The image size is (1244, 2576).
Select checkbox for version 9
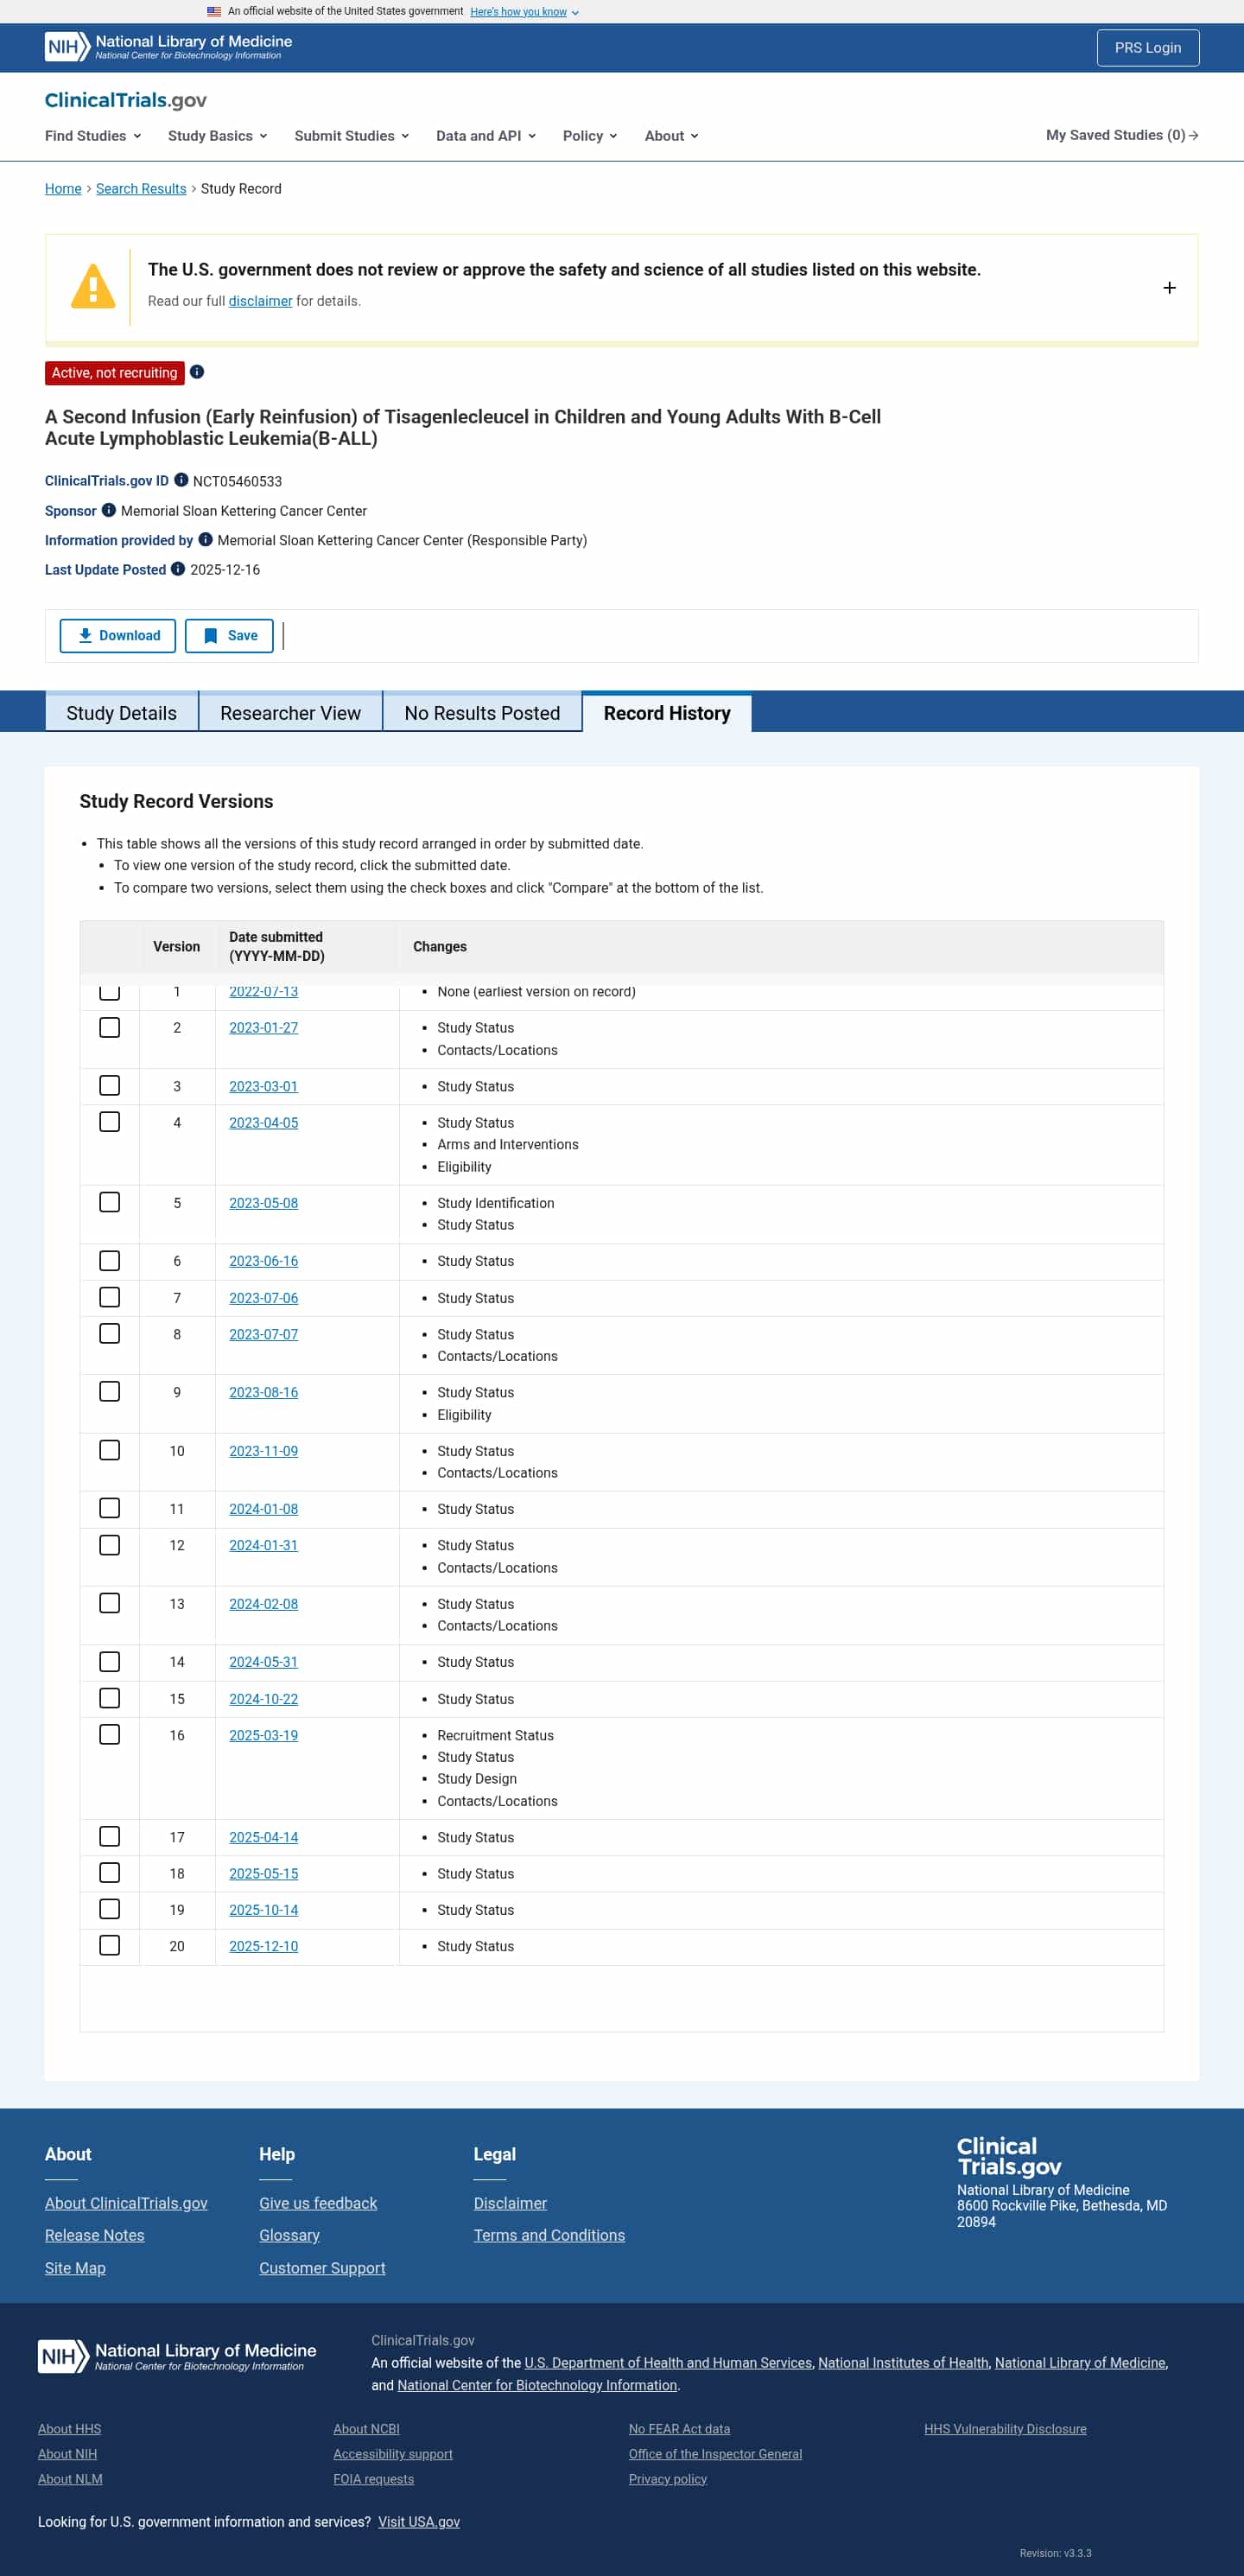click(110, 1392)
